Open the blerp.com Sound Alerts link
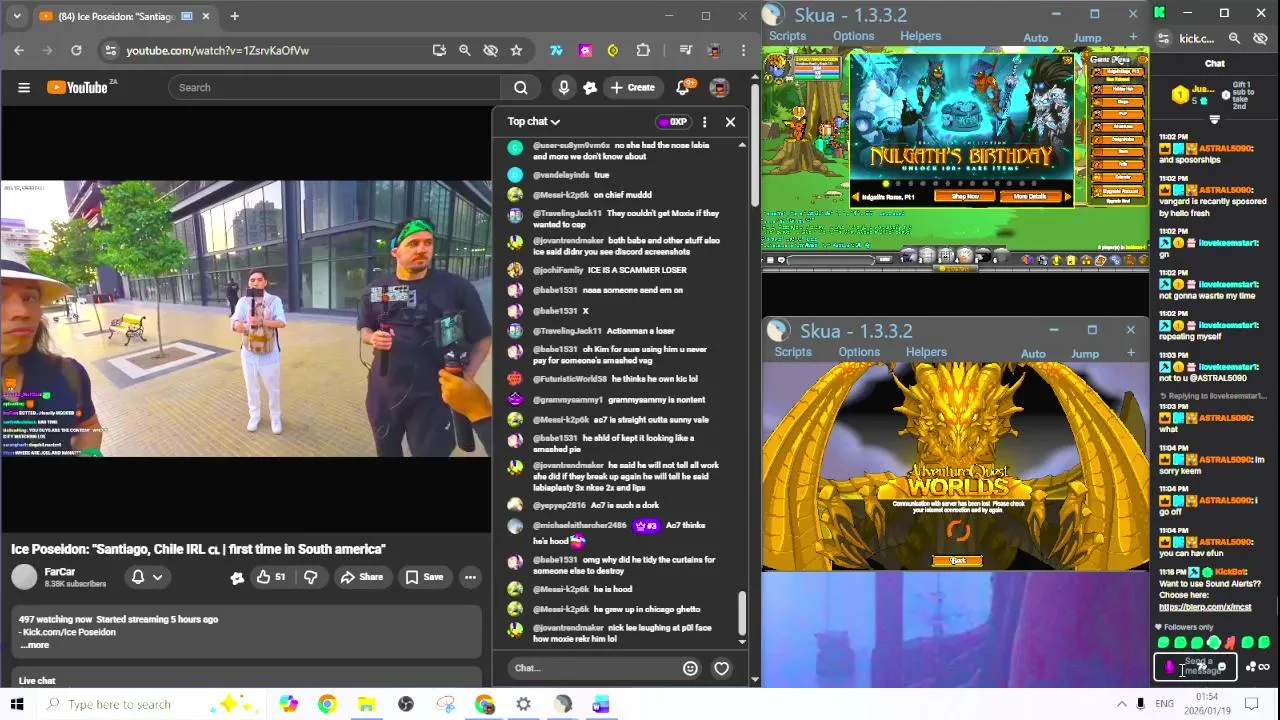The image size is (1280, 720). click(x=1204, y=607)
